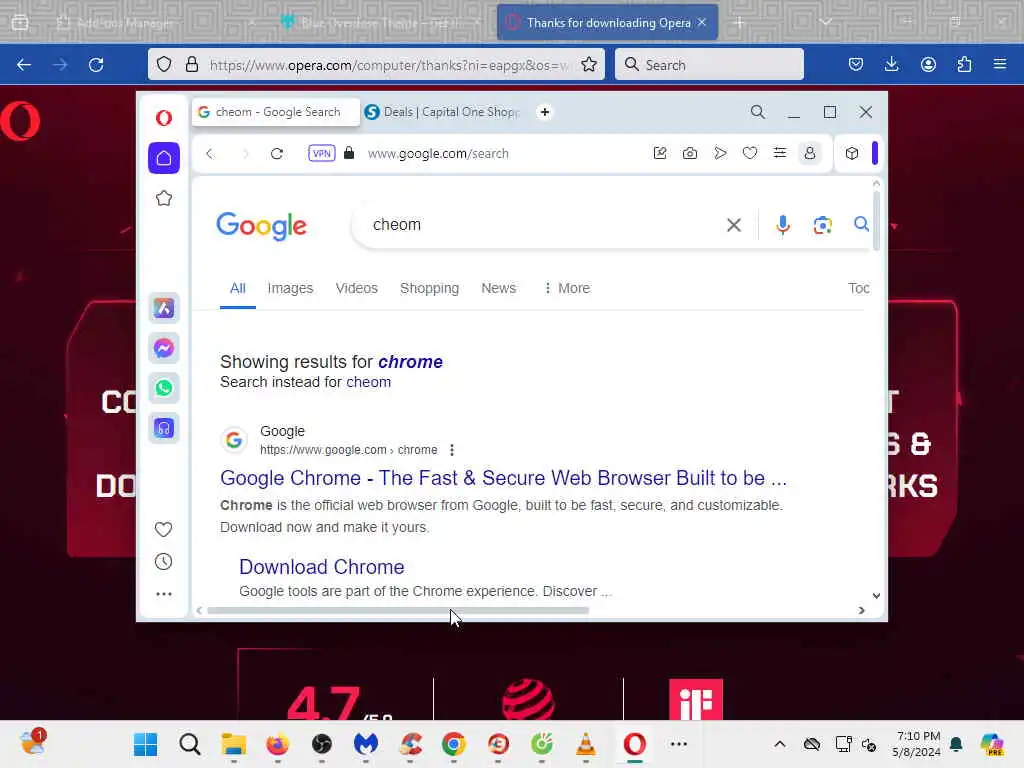Select the All results tab
Viewport: 1024px width, 768px height.
point(238,289)
